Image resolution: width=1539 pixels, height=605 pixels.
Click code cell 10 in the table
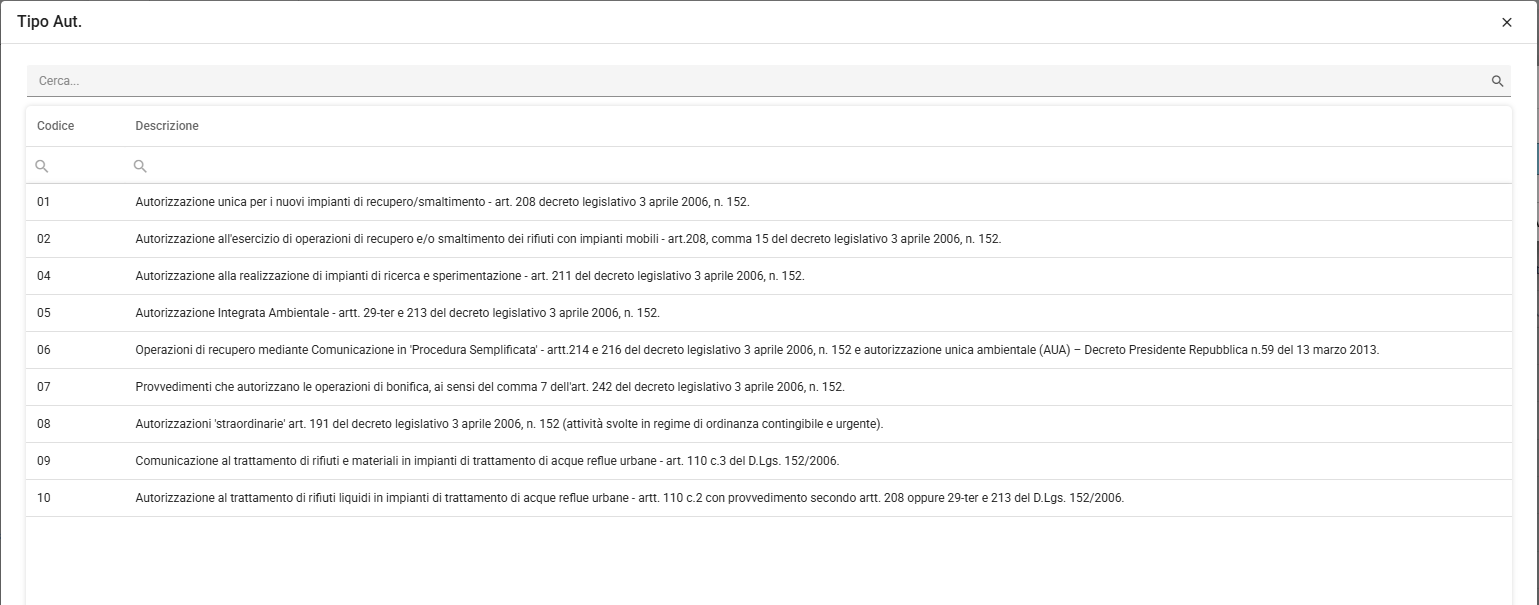point(44,498)
